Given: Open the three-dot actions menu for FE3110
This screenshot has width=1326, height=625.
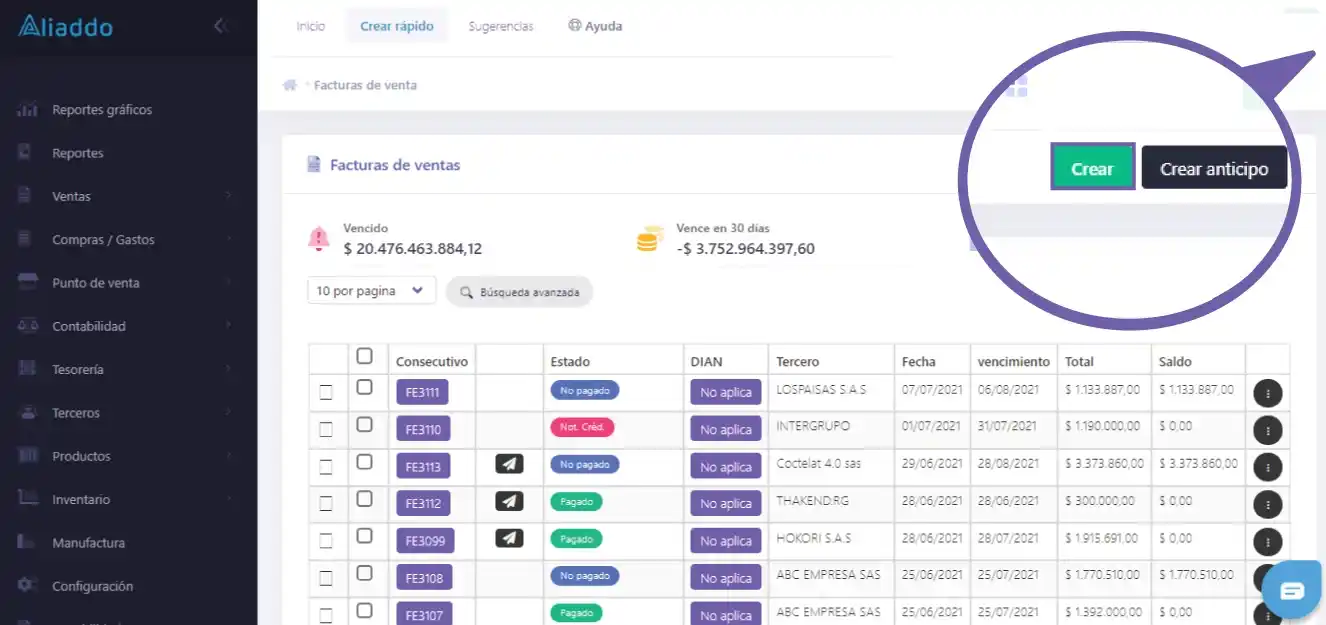Looking at the screenshot, I should coord(1268,431).
